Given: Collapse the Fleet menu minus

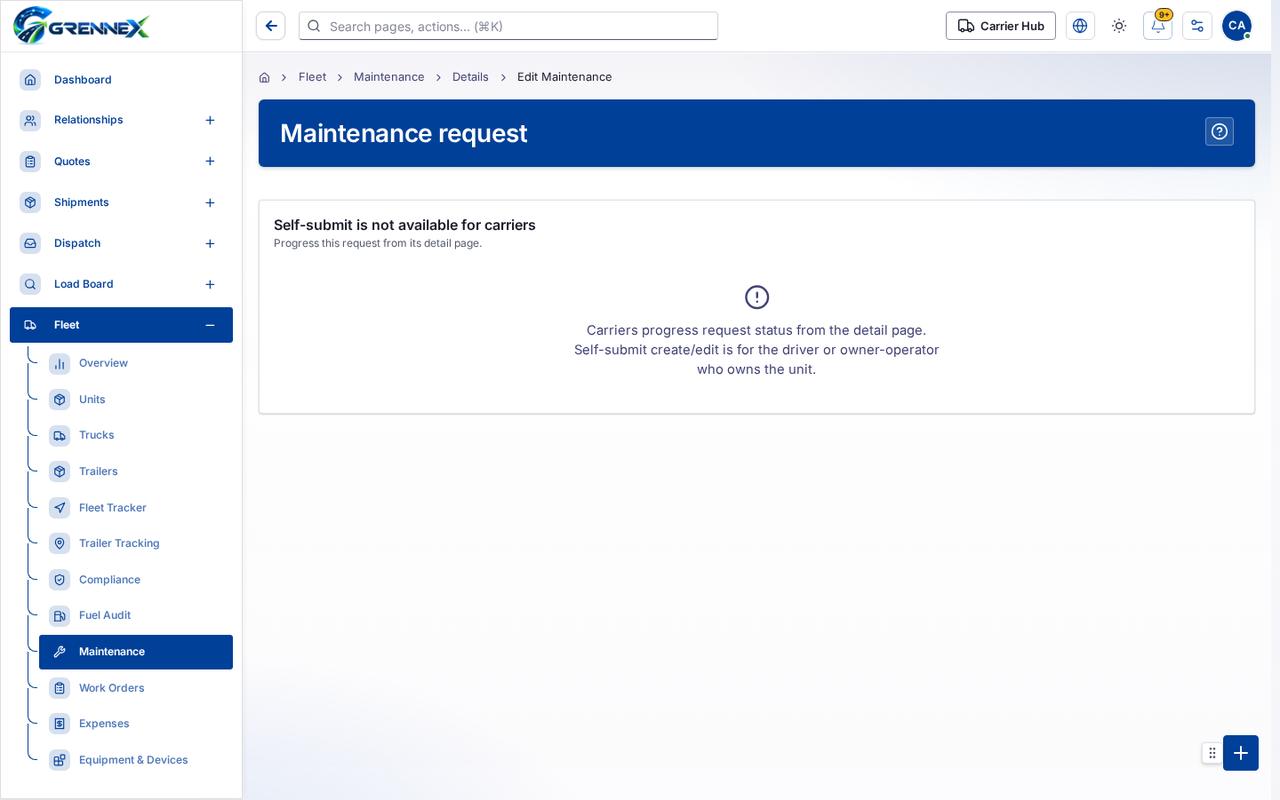Looking at the screenshot, I should pos(210,325).
